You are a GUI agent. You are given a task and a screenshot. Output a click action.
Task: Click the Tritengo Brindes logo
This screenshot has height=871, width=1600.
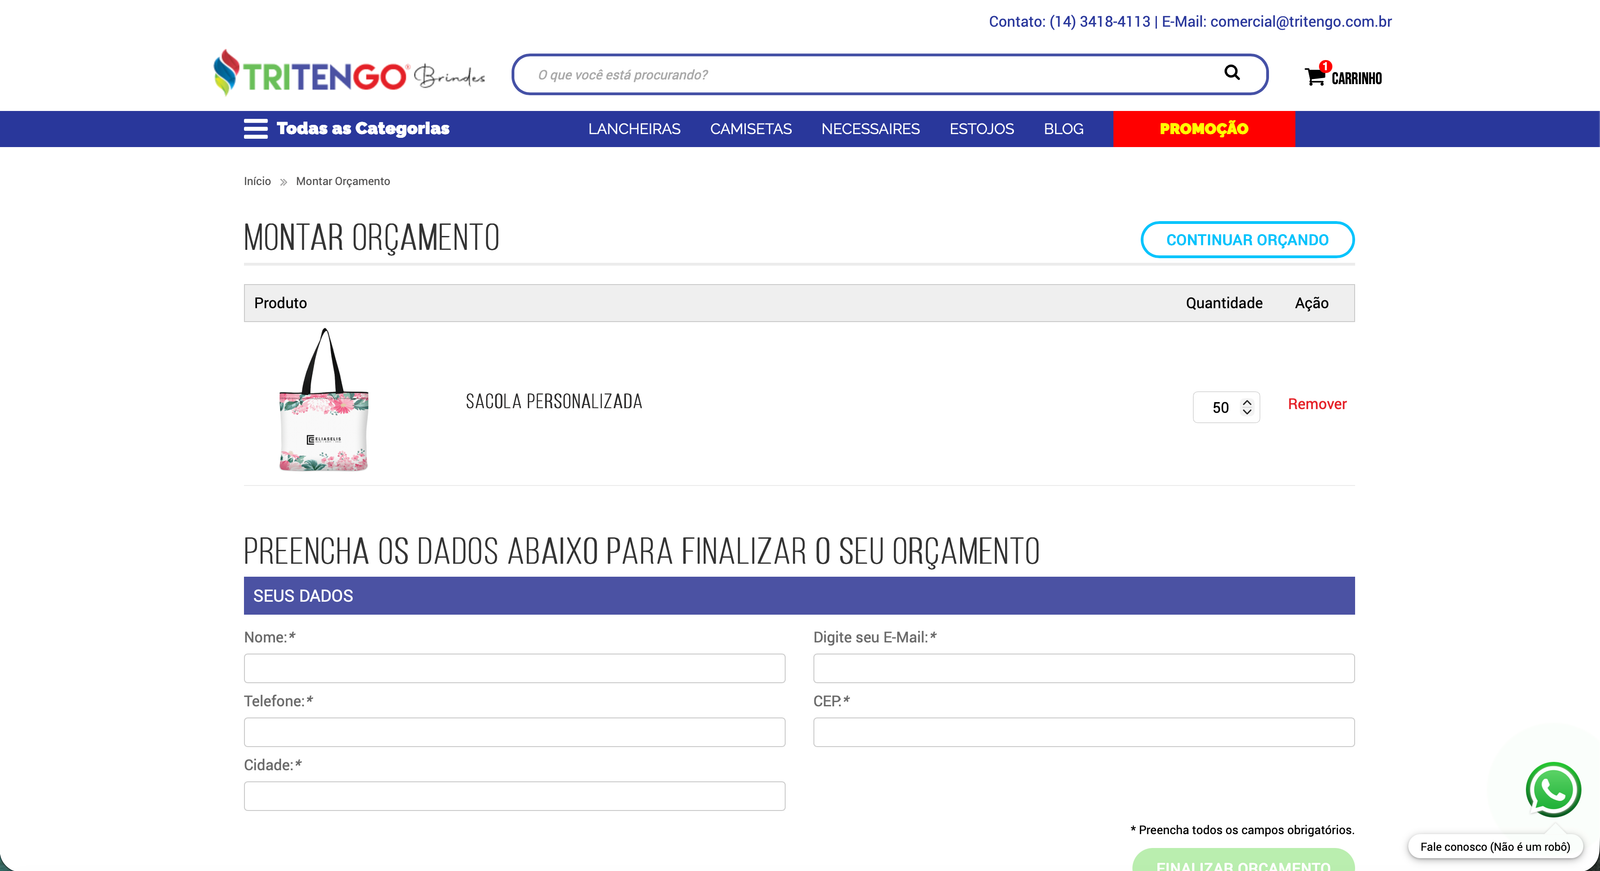350,74
